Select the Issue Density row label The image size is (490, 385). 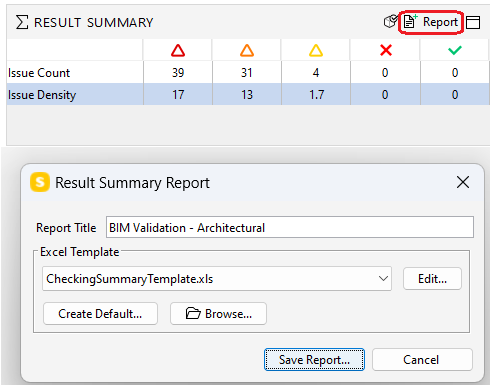point(42,95)
